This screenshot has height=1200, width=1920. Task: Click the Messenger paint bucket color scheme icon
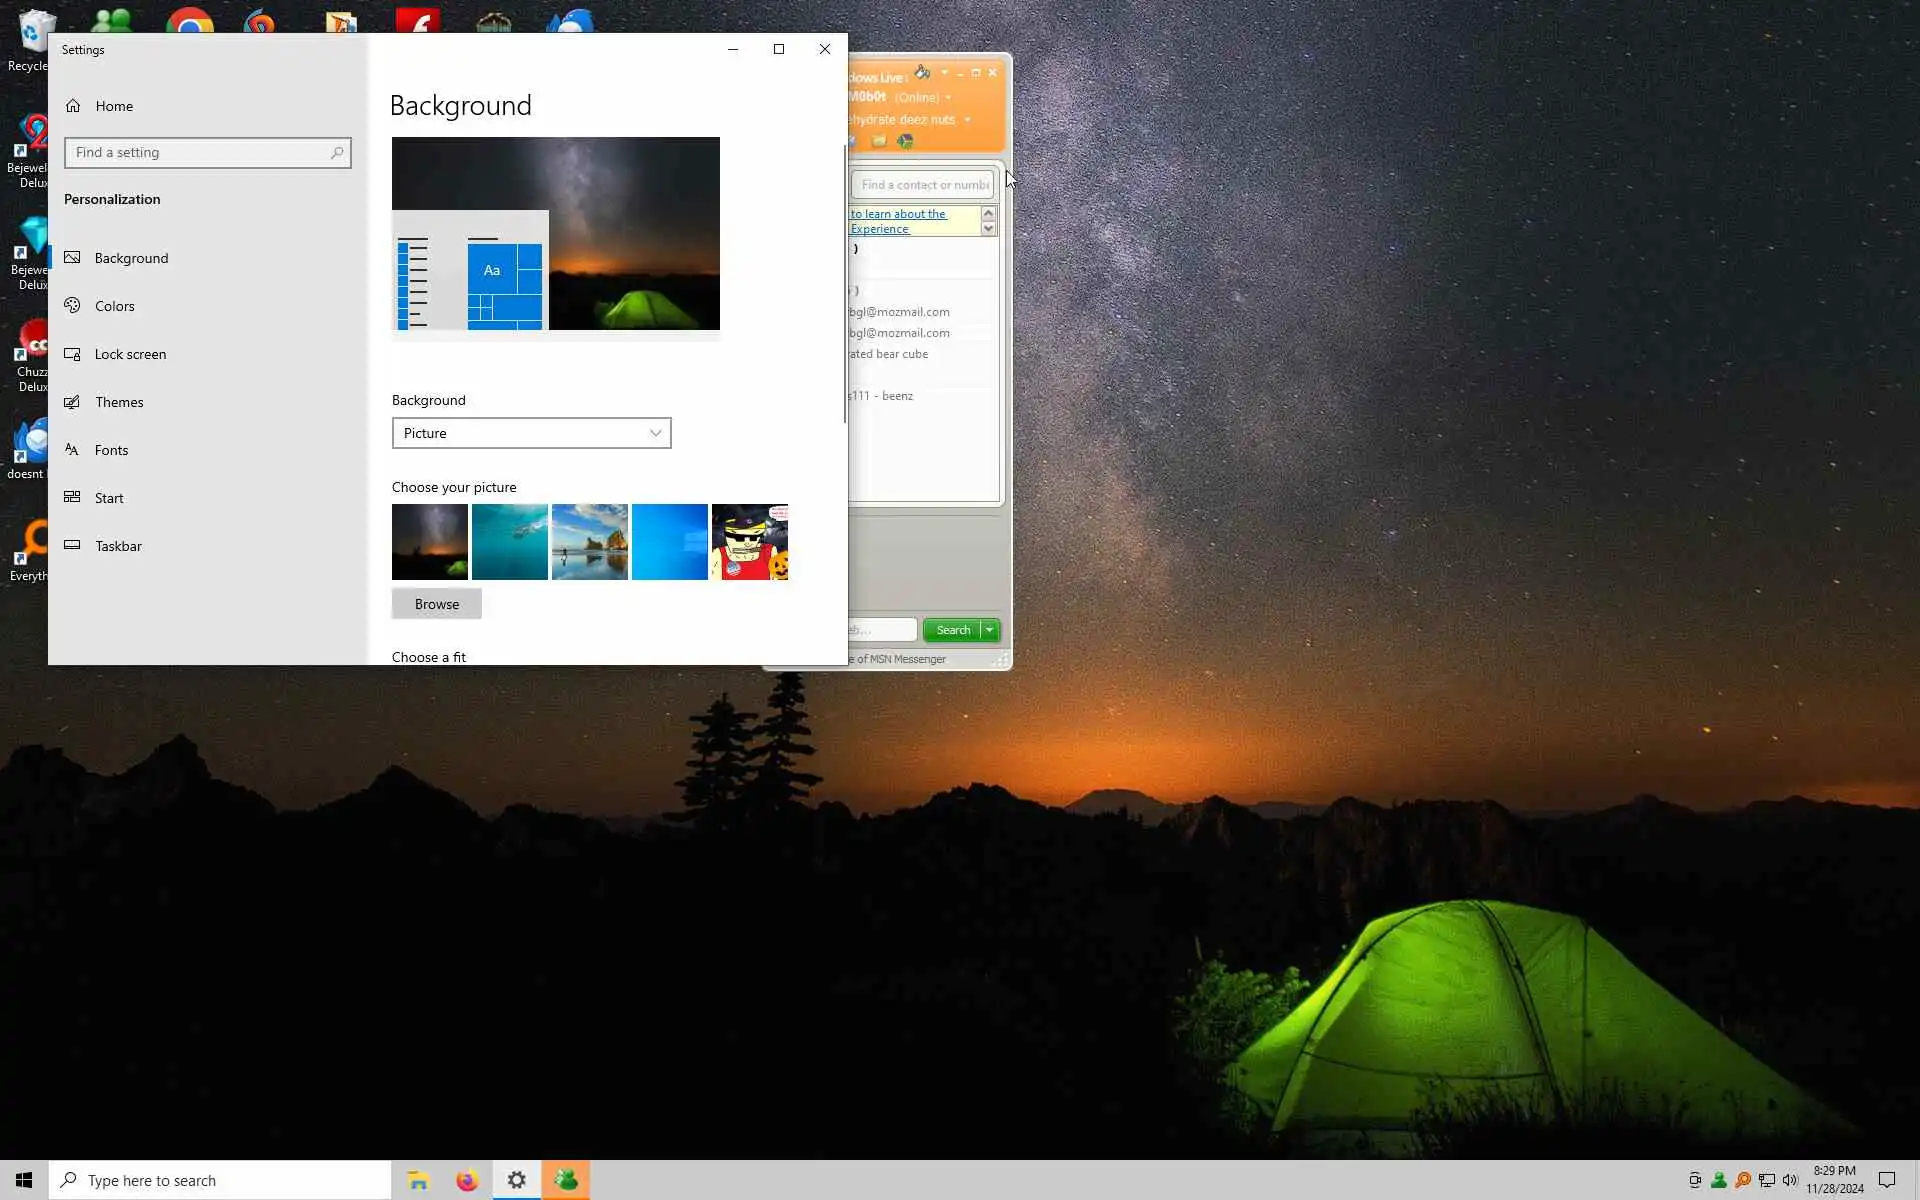coord(922,72)
